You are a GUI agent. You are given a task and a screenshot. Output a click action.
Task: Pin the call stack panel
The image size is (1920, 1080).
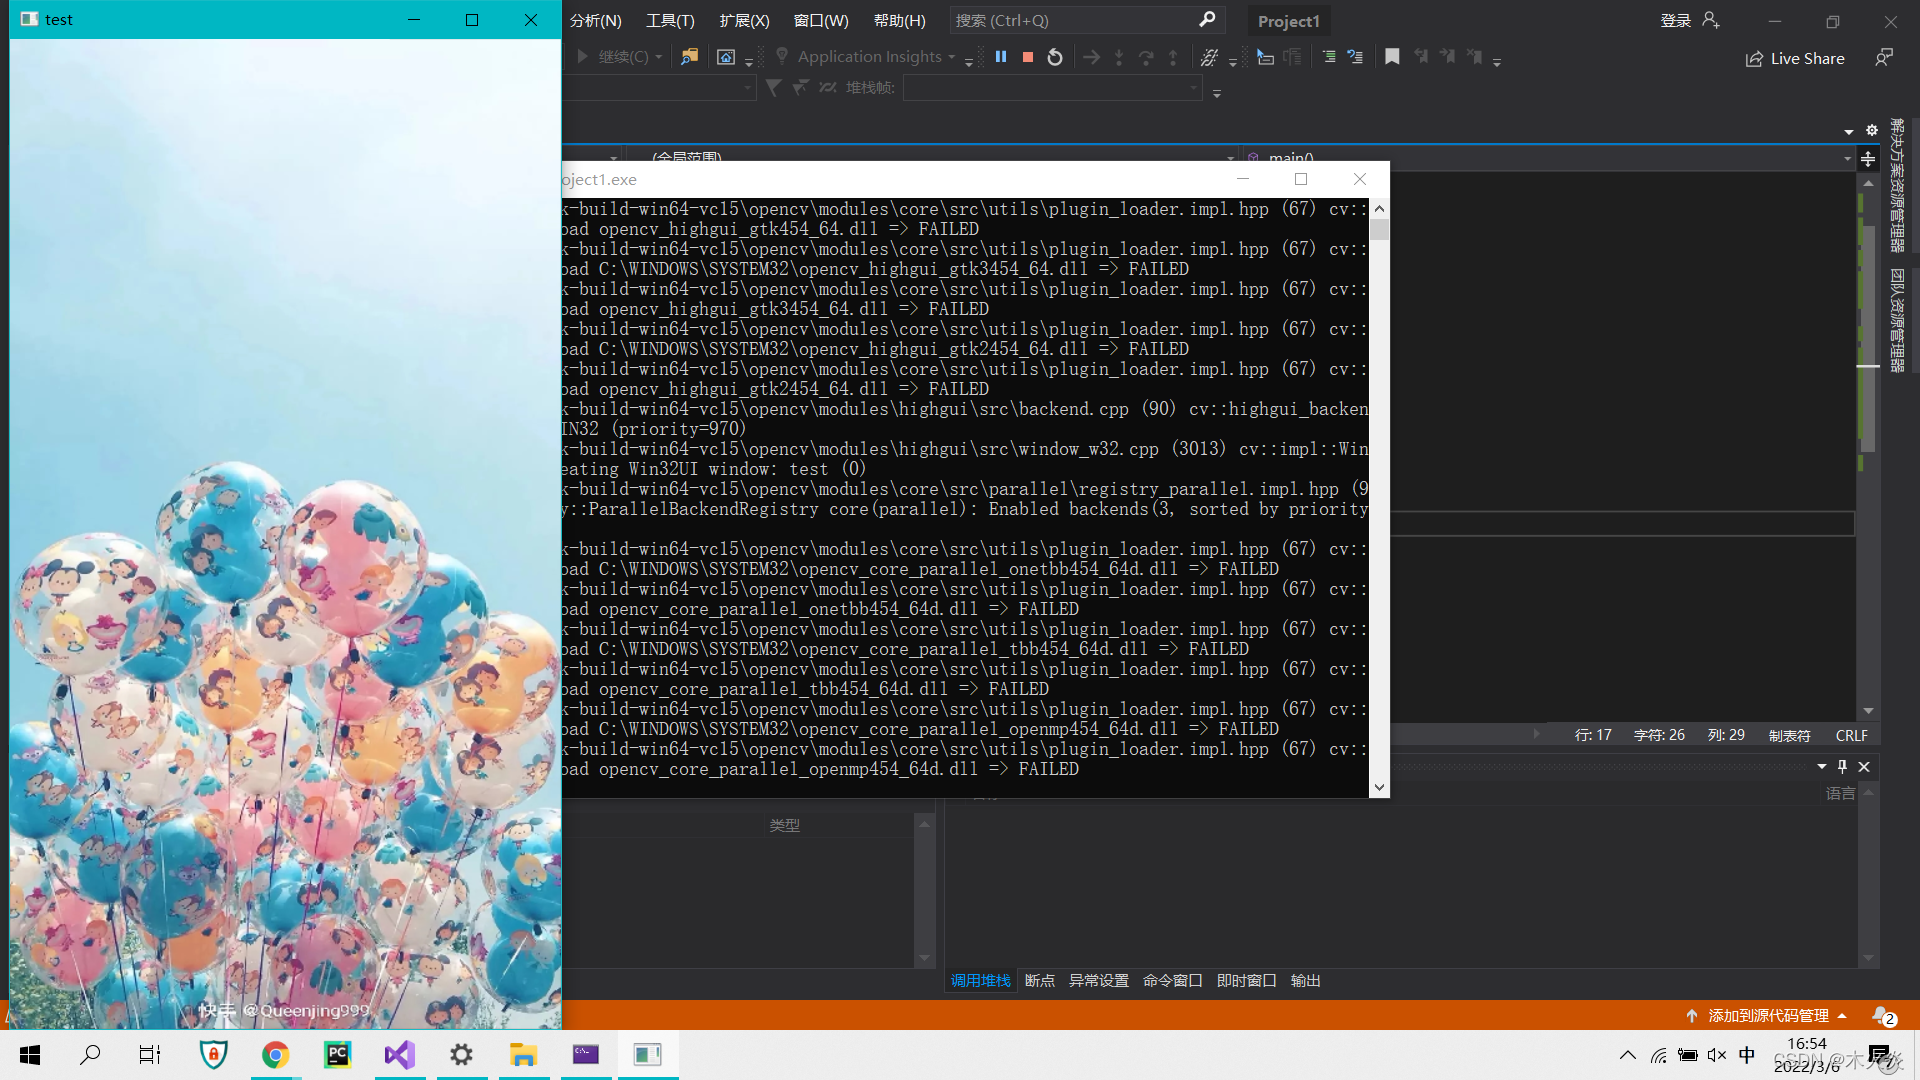coord(1842,767)
